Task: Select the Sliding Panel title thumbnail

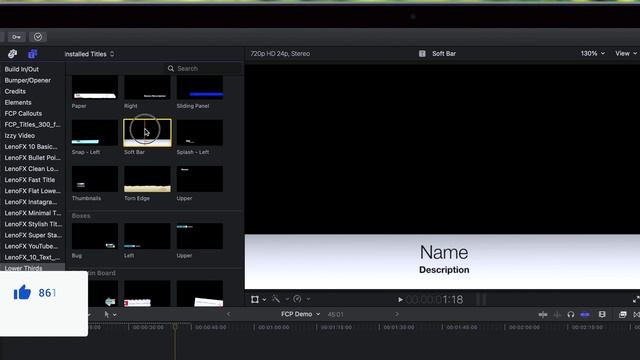Action: point(200,87)
